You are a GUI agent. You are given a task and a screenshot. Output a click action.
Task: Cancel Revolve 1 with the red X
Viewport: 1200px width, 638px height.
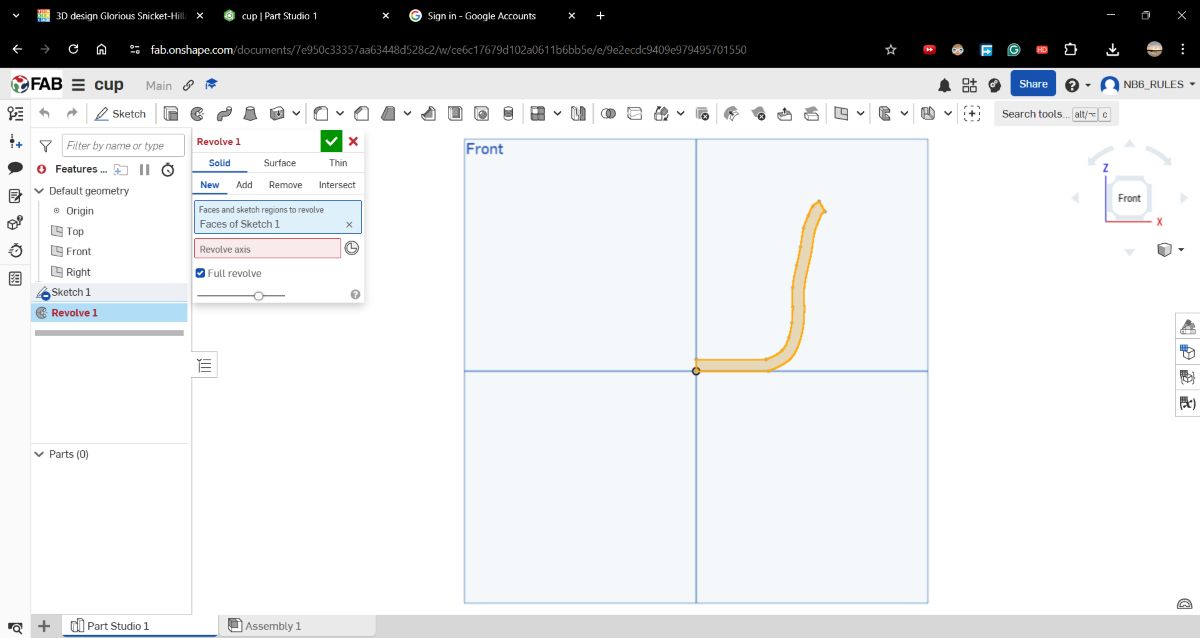(353, 142)
